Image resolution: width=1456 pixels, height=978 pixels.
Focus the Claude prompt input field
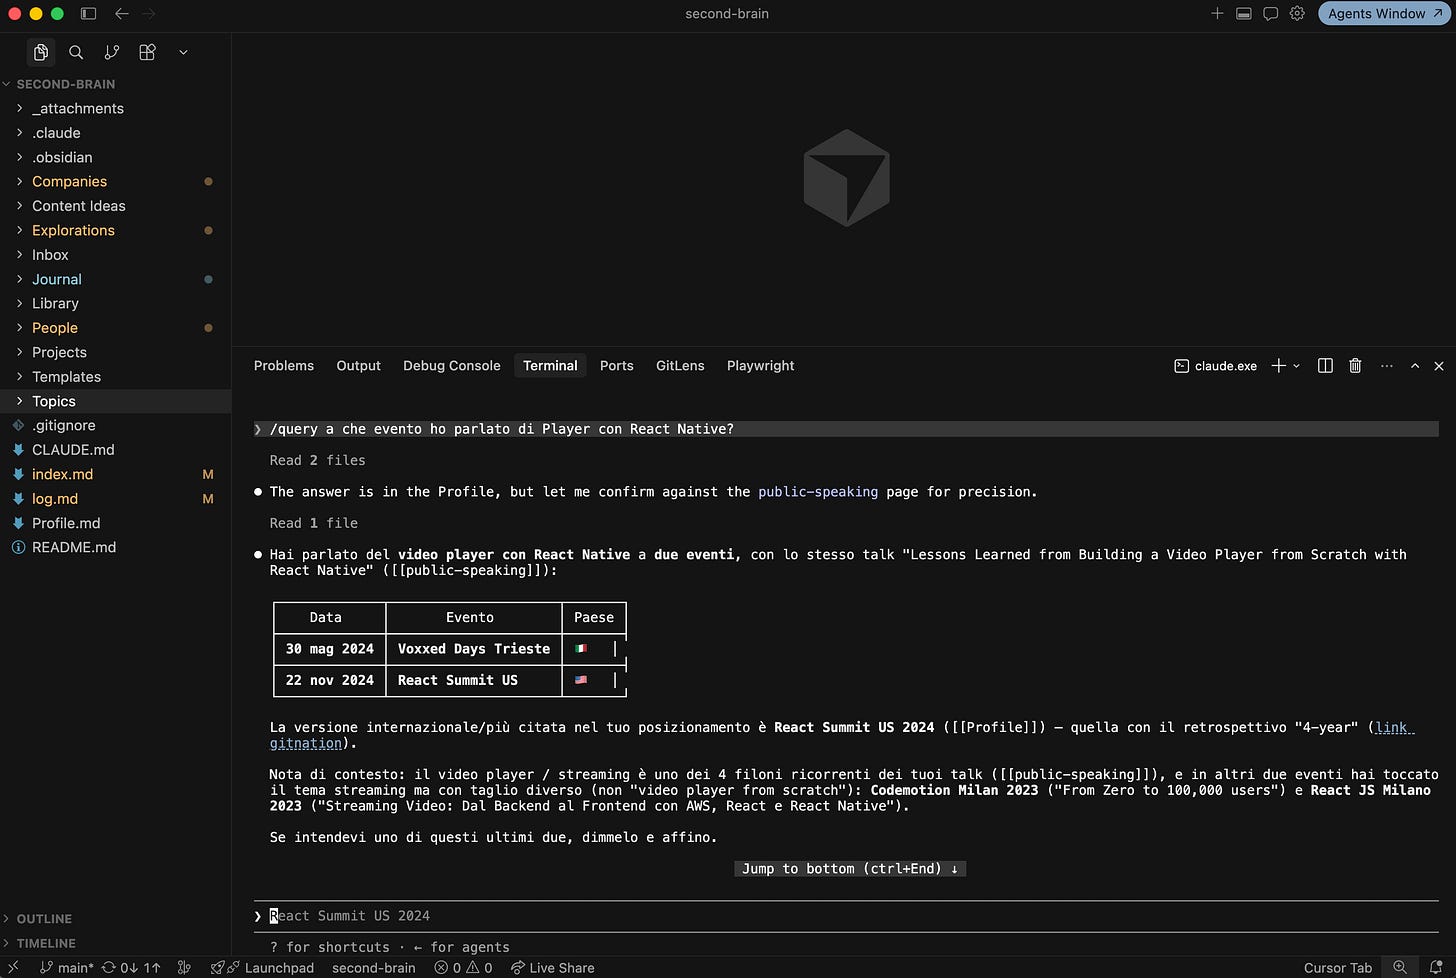coord(846,916)
